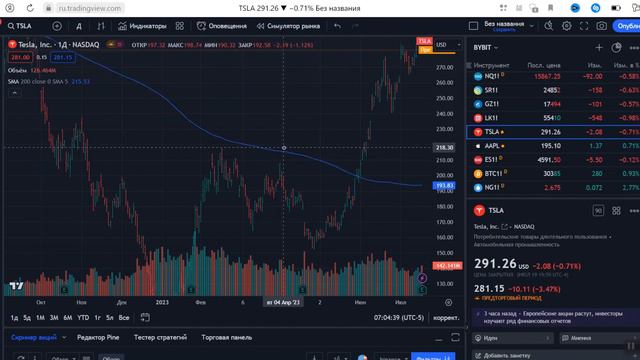Open Тестер стратегий tab

[160, 338]
